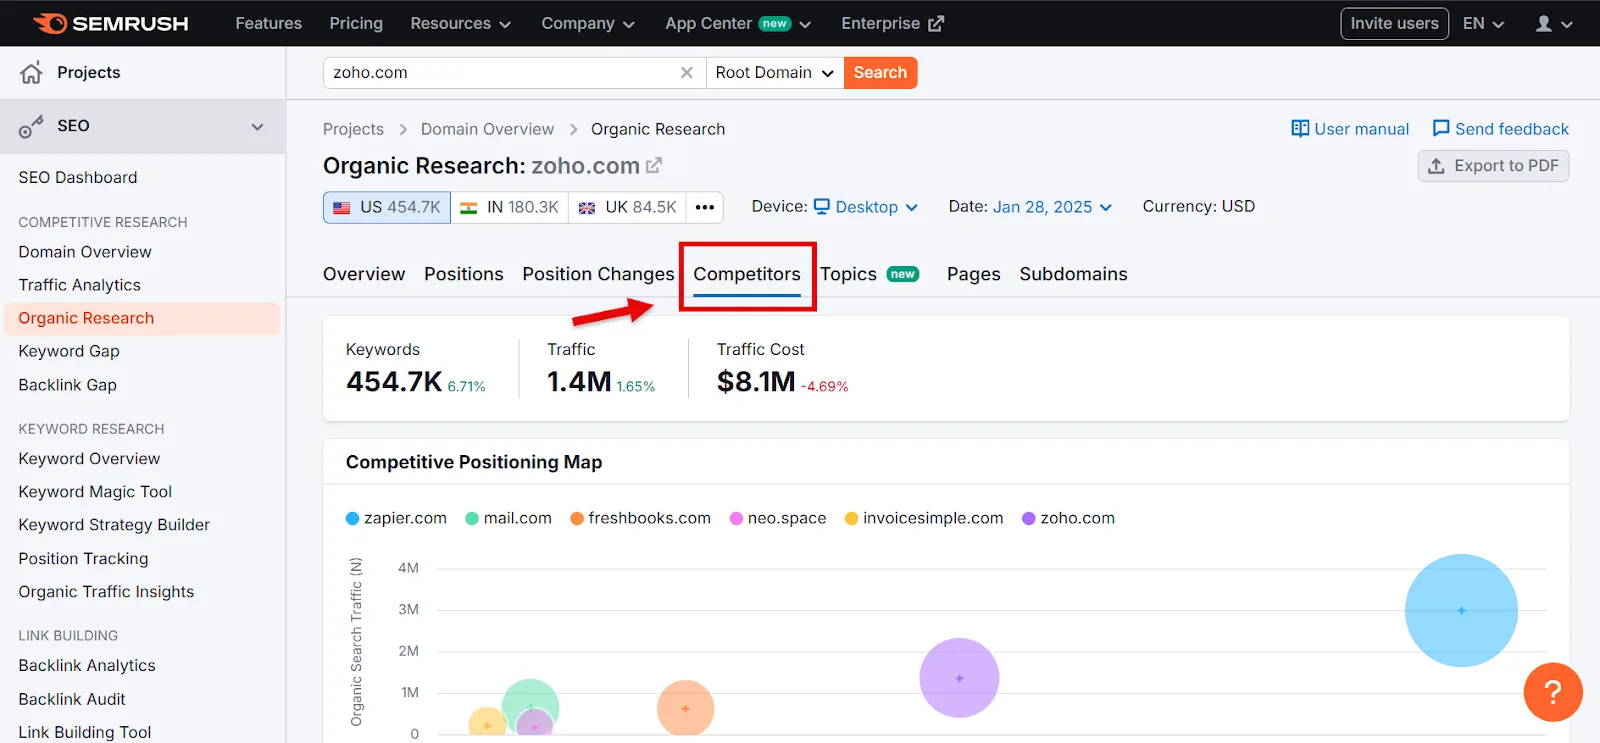Image resolution: width=1600 pixels, height=743 pixels.
Task: Open Domain Overview in sidebar
Action: (85, 252)
